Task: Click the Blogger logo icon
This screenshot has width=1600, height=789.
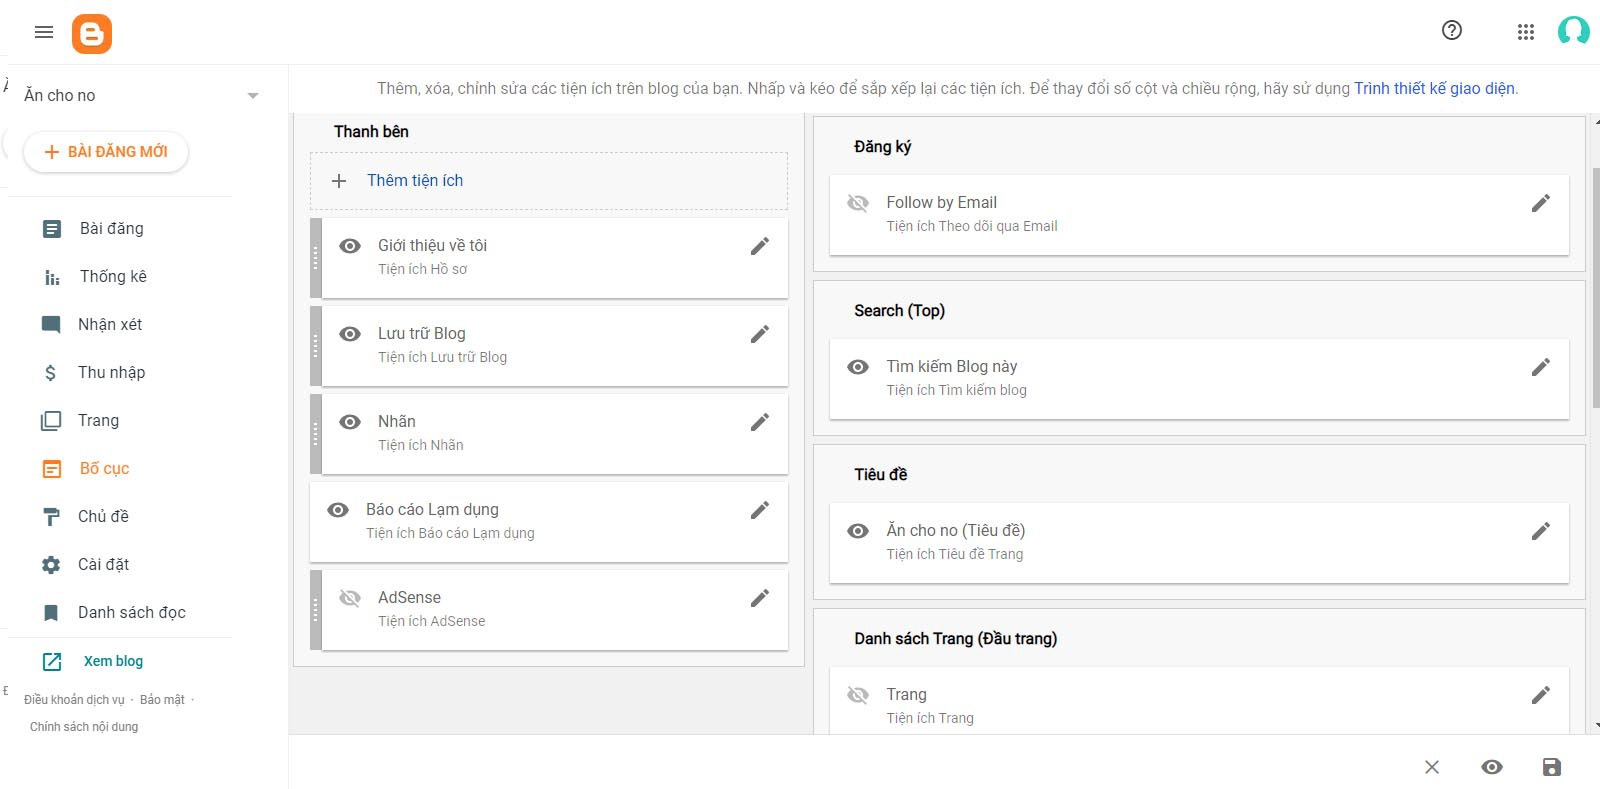Action: [x=92, y=34]
